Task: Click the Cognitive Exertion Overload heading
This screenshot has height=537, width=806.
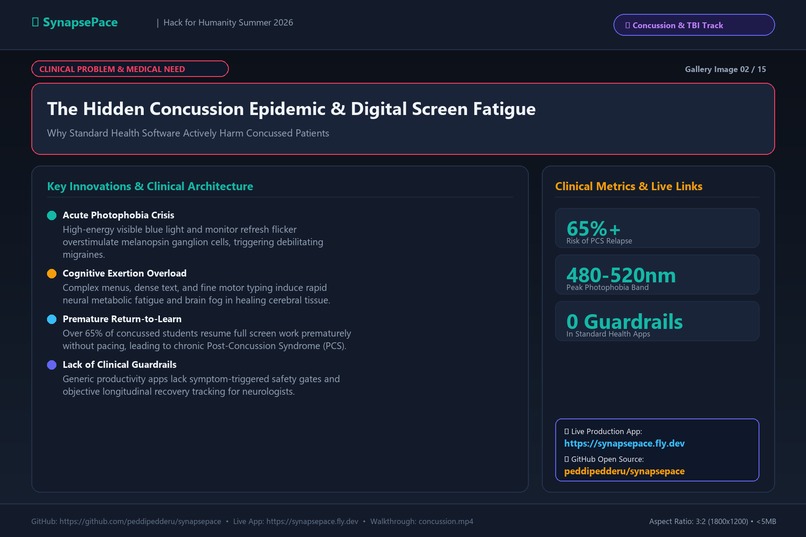Action: point(124,273)
